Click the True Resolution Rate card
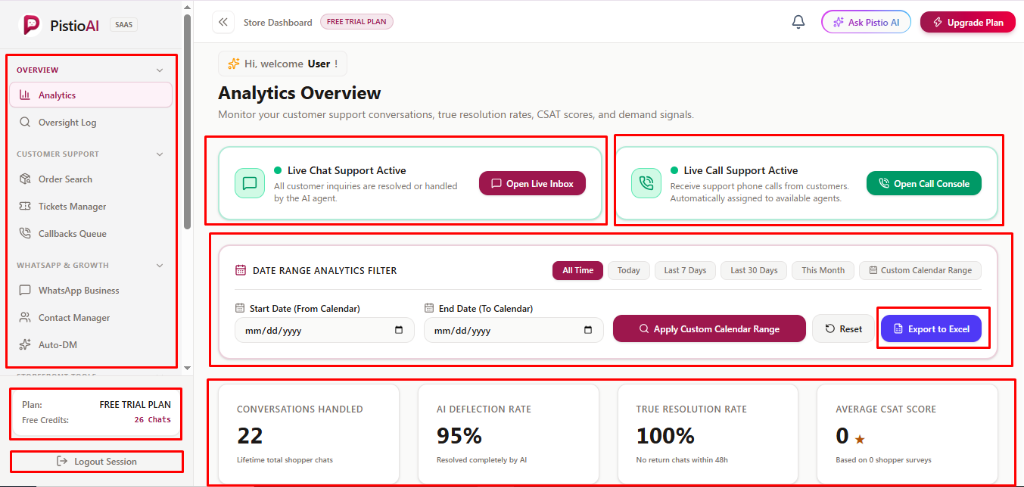 click(x=707, y=433)
